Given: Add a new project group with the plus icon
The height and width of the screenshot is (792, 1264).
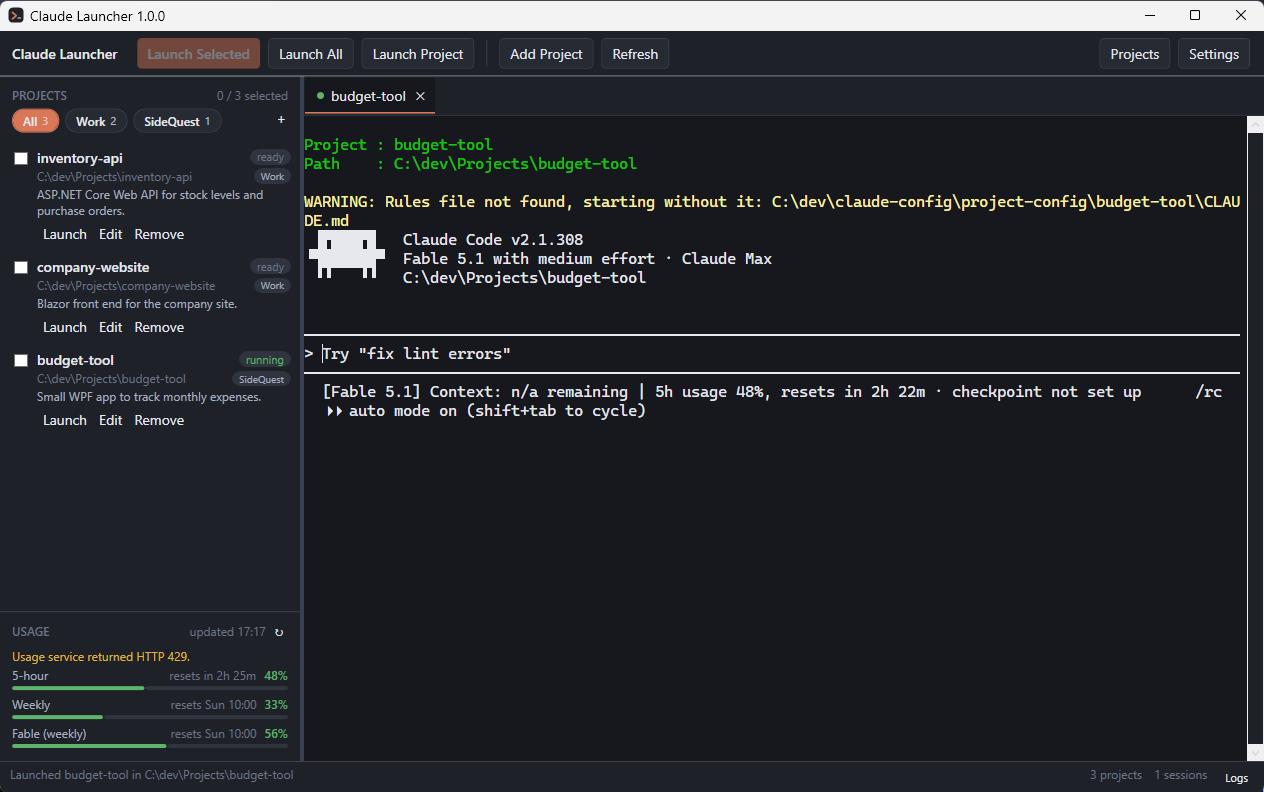Looking at the screenshot, I should point(281,120).
